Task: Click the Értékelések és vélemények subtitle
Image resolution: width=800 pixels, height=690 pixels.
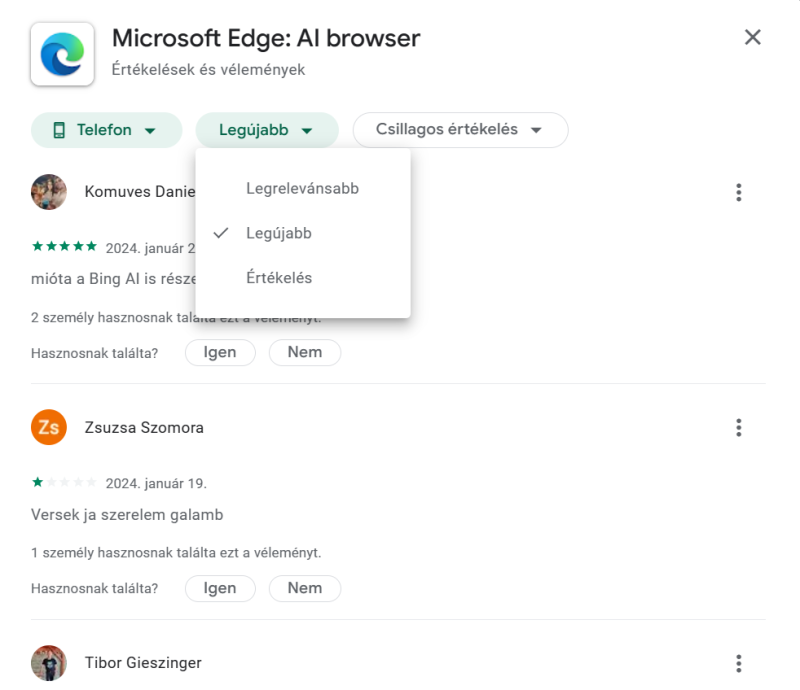Action: [208, 69]
